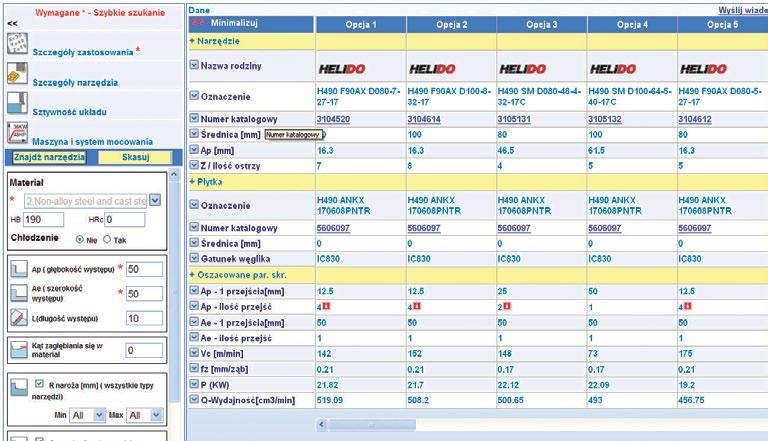Select Opcja 2 column header
Viewport: 768px width, 441px height.
pos(452,24)
